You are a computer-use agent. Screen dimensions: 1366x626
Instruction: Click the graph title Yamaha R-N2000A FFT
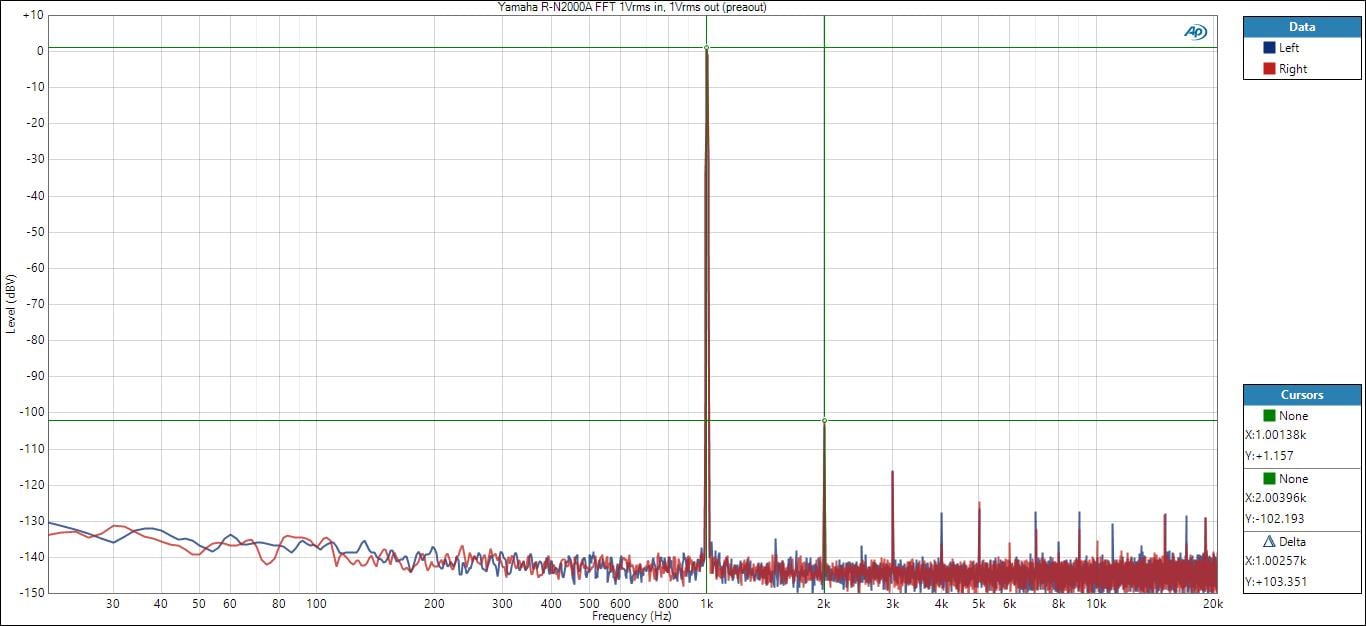pos(632,7)
